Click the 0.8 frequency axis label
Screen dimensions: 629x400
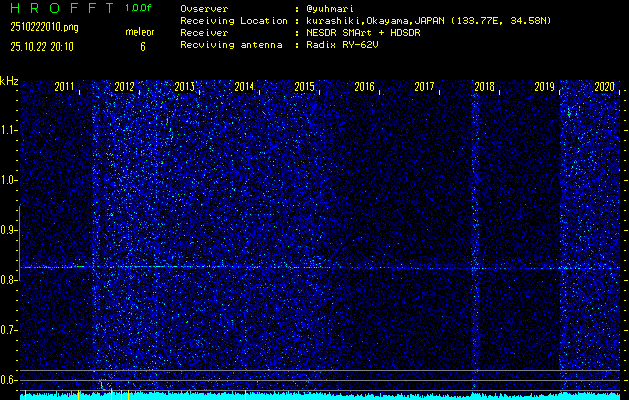pos(9,279)
